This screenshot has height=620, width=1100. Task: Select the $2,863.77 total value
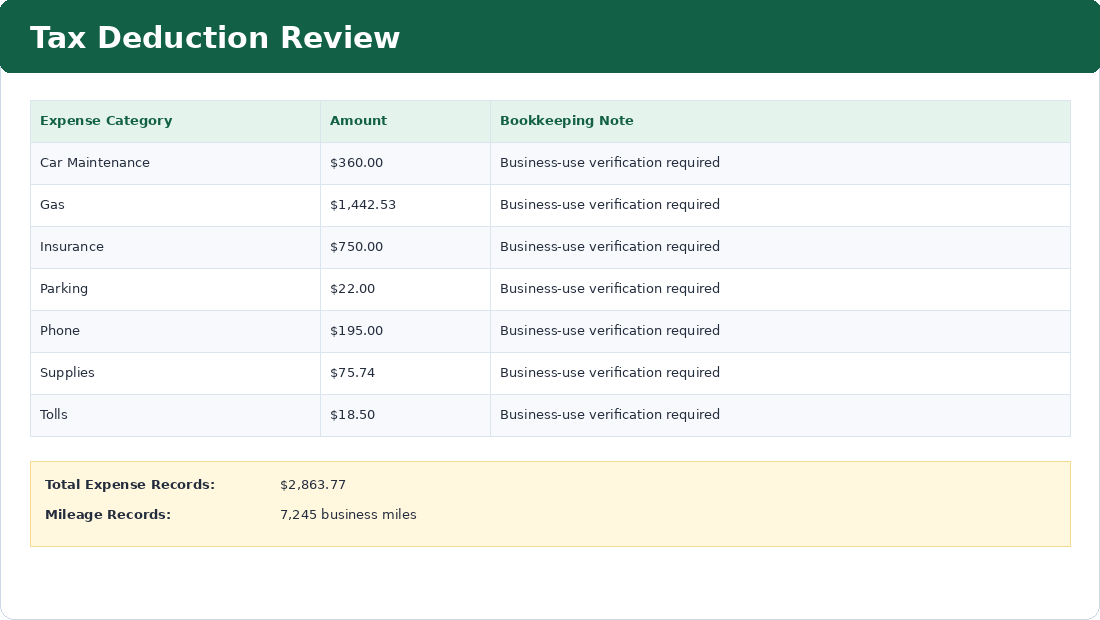click(x=313, y=485)
